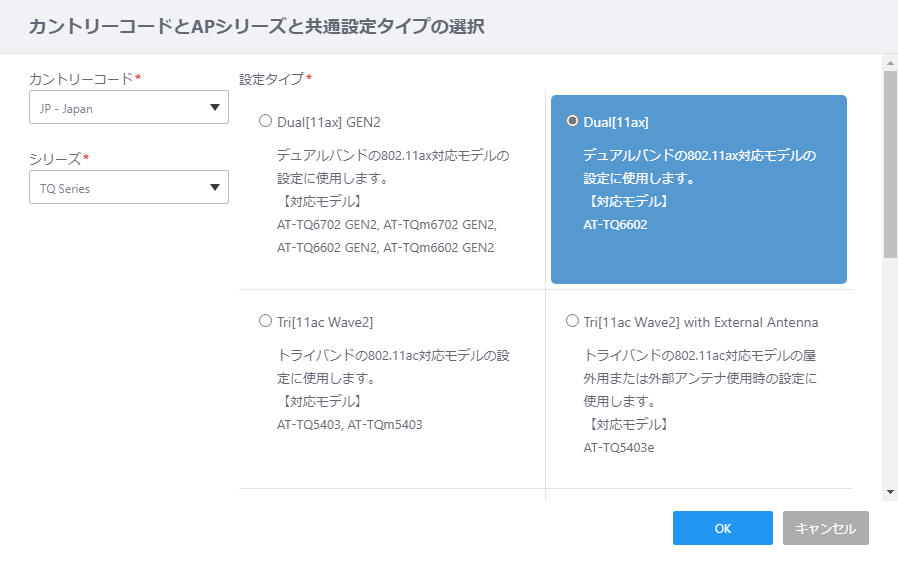Screen dimensions: 898x569
Task: Click the vertical scrollbar thumb
Action: (890, 164)
